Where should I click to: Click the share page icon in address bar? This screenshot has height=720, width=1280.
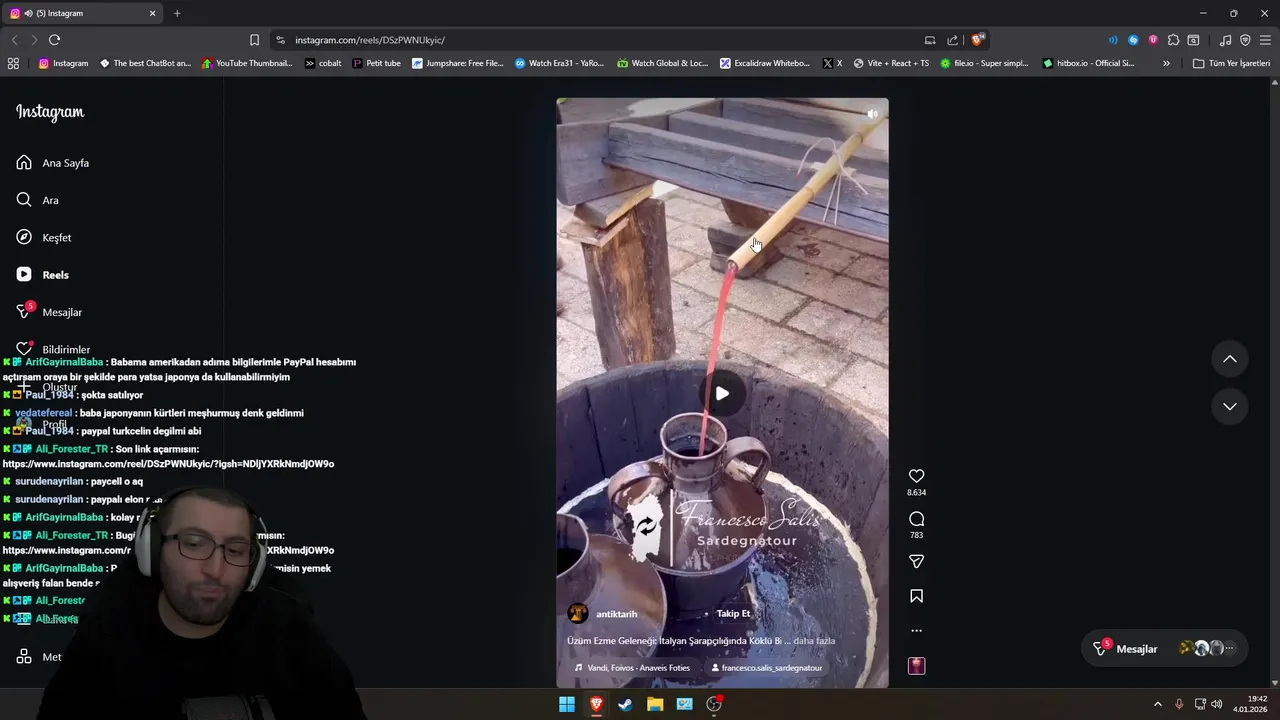click(x=952, y=40)
